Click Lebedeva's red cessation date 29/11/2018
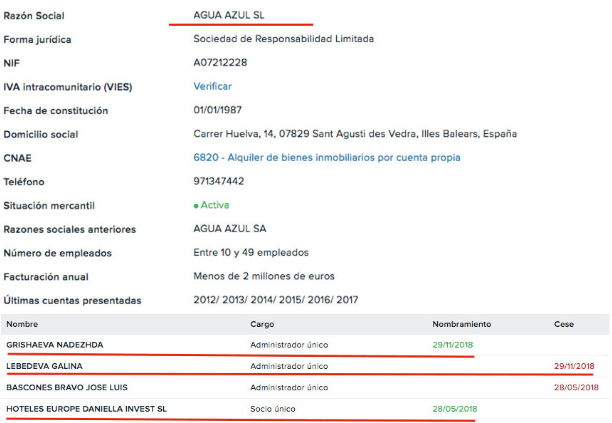612x423 pixels. [x=574, y=366]
